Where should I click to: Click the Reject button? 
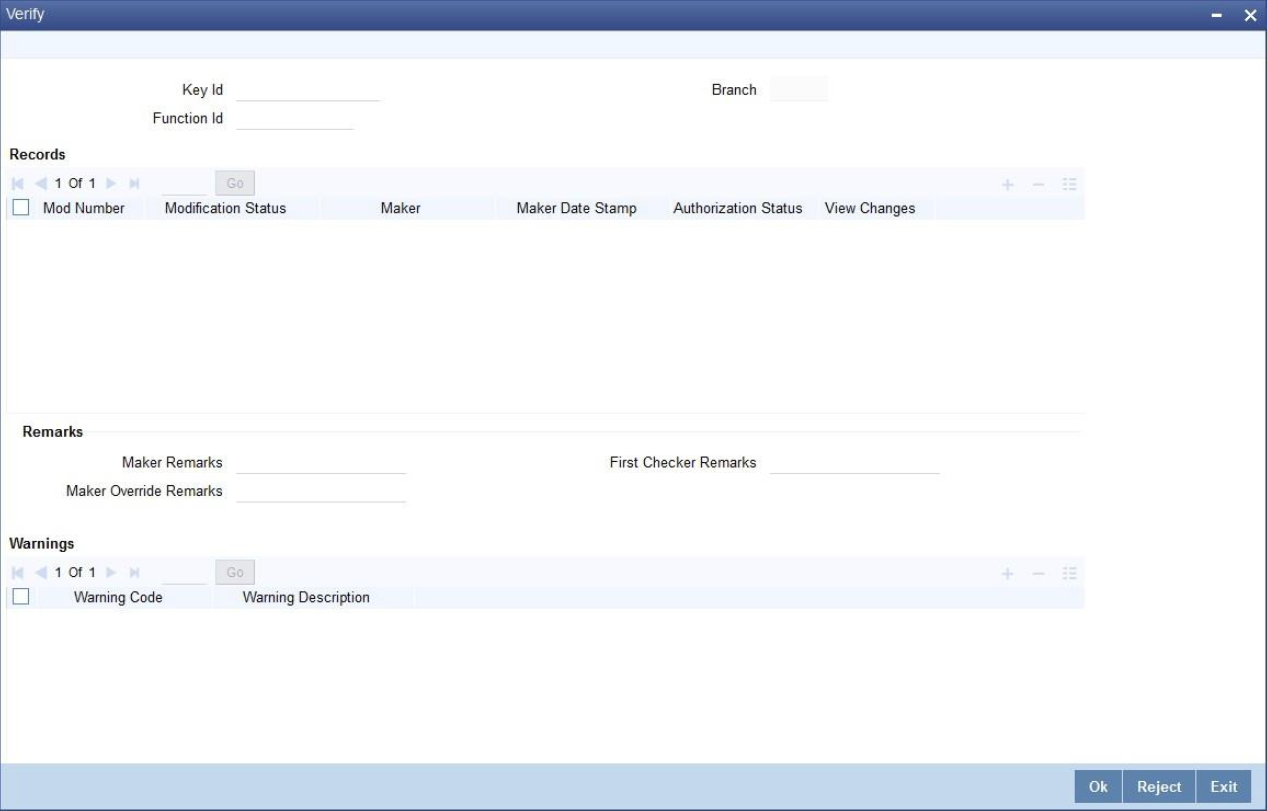[x=1158, y=786]
